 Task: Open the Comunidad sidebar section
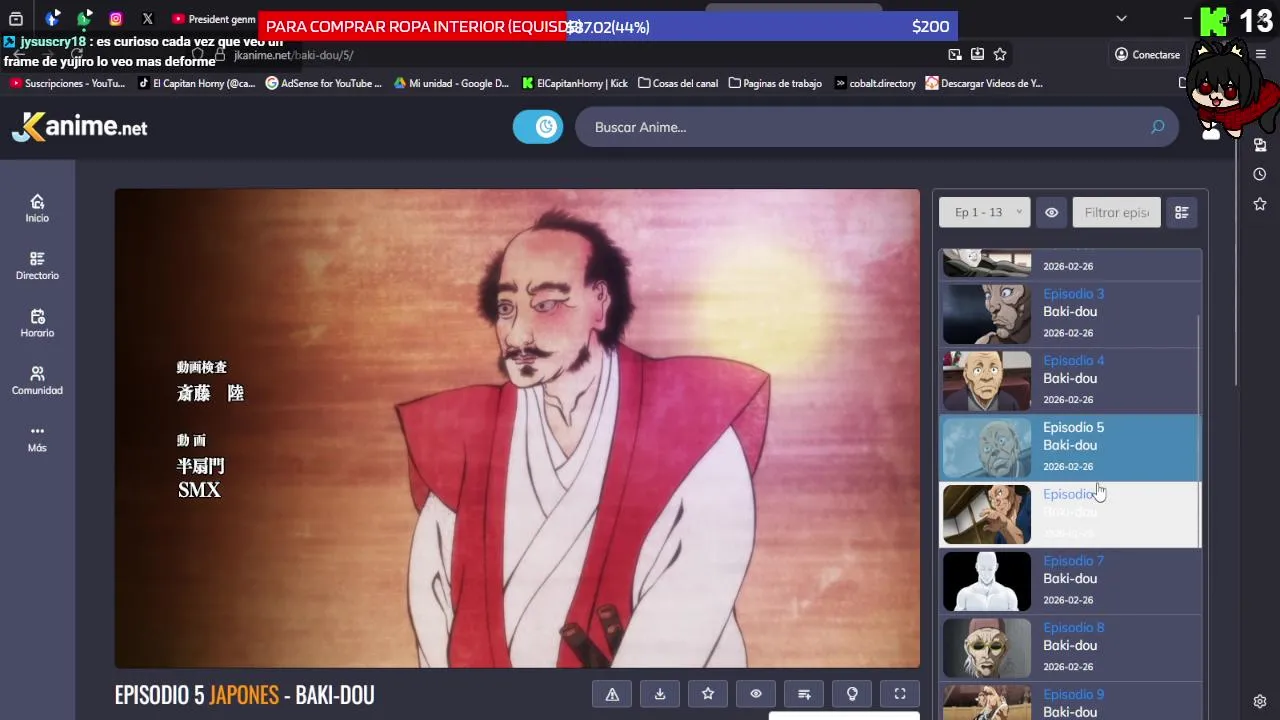[x=37, y=381]
